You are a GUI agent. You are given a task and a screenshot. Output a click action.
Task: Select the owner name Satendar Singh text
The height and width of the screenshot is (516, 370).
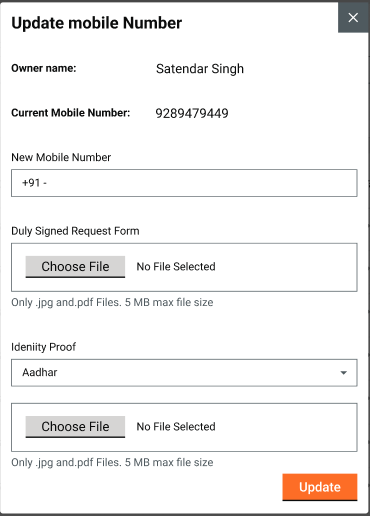coord(200,69)
